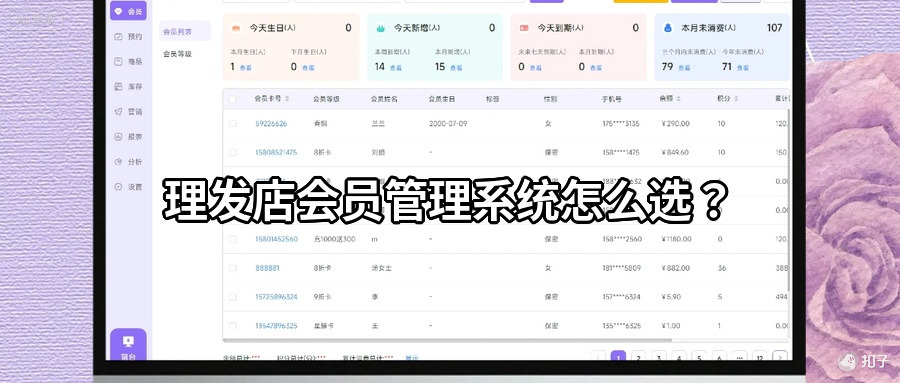Go to the next page with the arrow
The height and width of the screenshot is (383, 900).
pos(780,357)
